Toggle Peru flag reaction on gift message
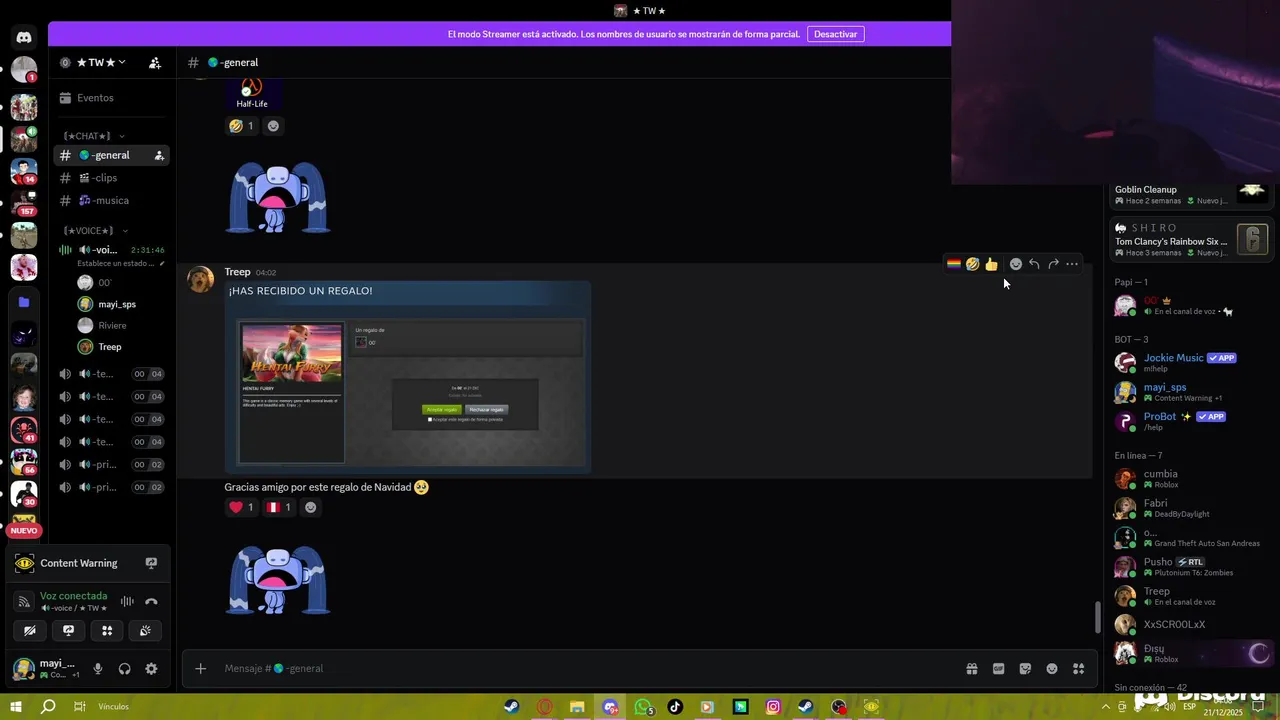This screenshot has height=720, width=1280. click(x=279, y=507)
